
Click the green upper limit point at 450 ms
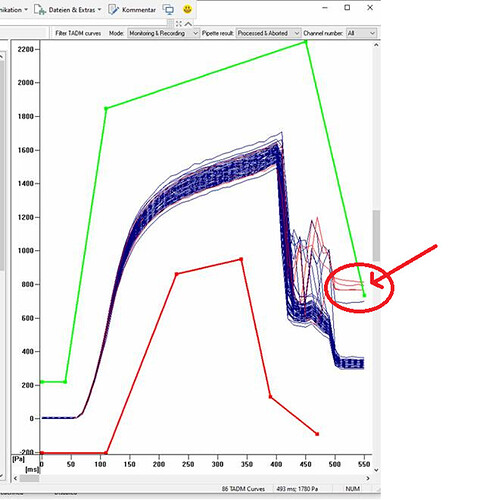point(306,42)
